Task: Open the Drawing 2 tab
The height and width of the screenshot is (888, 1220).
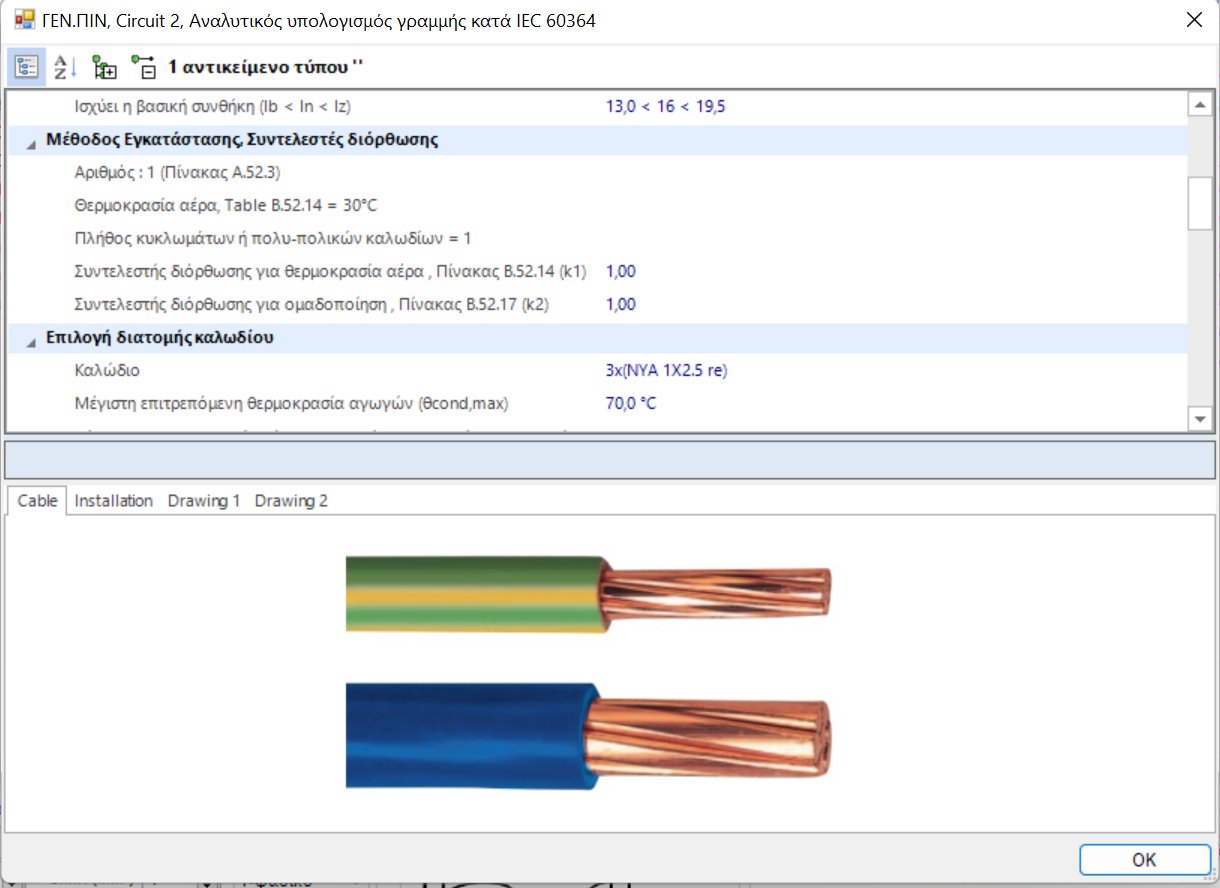Action: click(290, 500)
